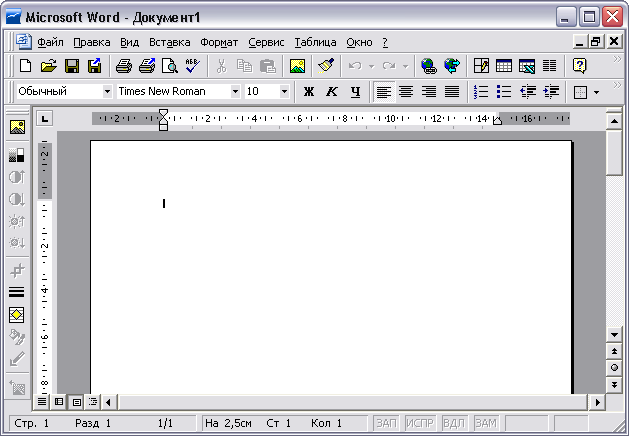Open the Файл menu
629x436 pixels.
coord(50,42)
